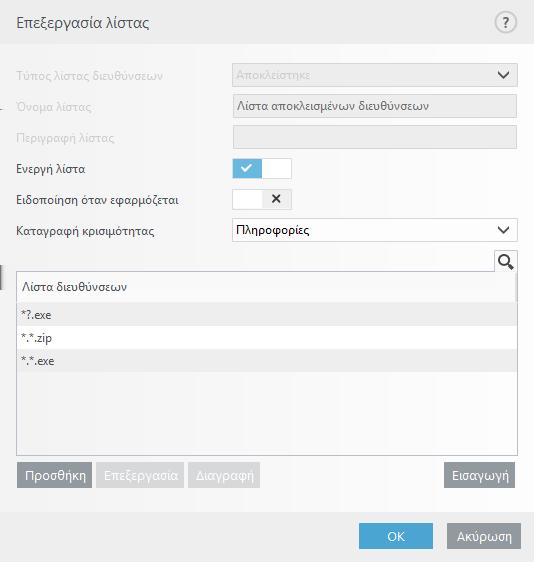This screenshot has height=562, width=534.
Task: Open the Καταγραφή κρισιμότητας dropdown
Action: pos(375,230)
